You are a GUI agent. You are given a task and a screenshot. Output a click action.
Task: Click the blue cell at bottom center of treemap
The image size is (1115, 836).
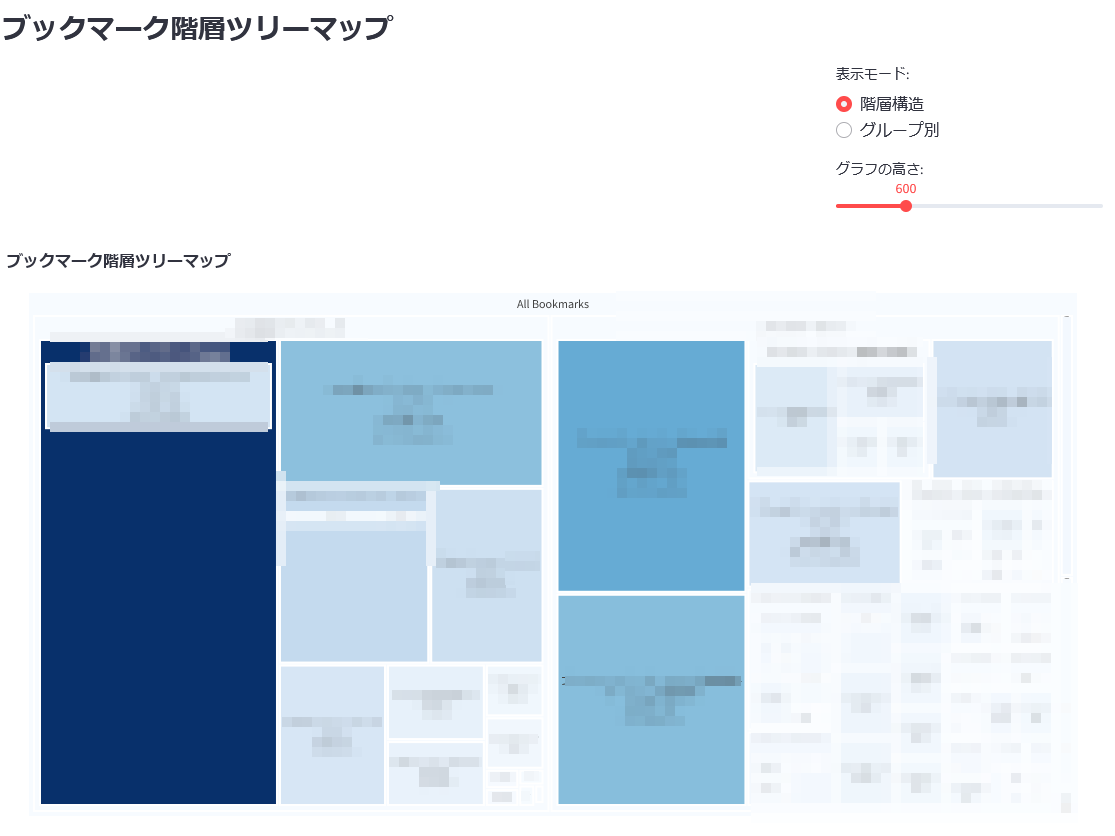[651, 700]
